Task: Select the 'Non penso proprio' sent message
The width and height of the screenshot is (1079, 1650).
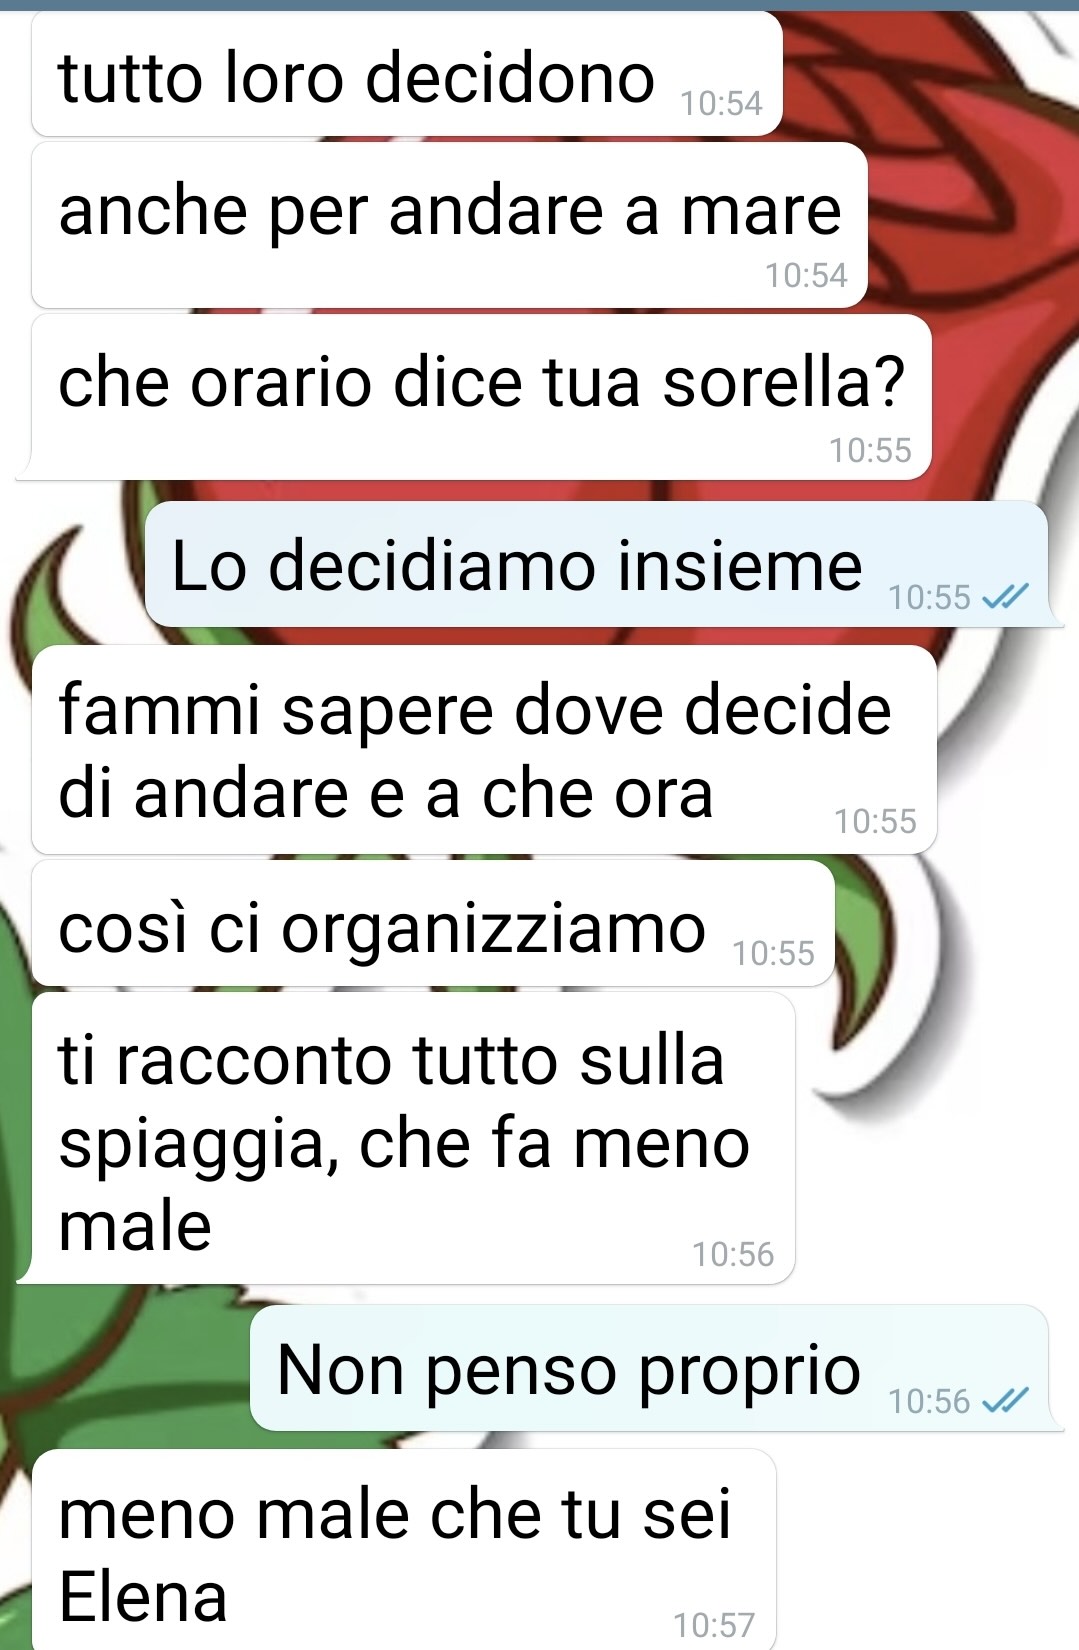Action: [649, 1368]
